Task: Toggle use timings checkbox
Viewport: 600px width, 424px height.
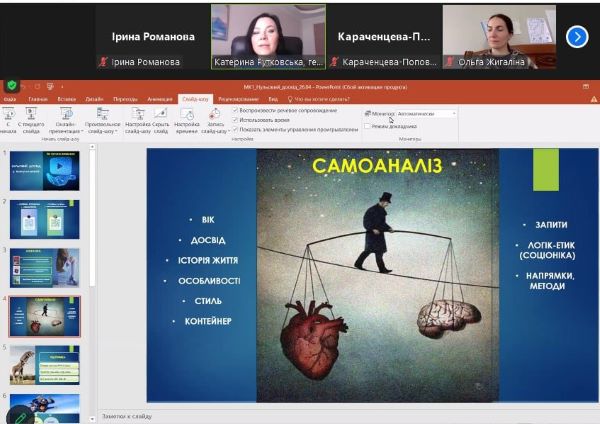Action: pos(235,120)
